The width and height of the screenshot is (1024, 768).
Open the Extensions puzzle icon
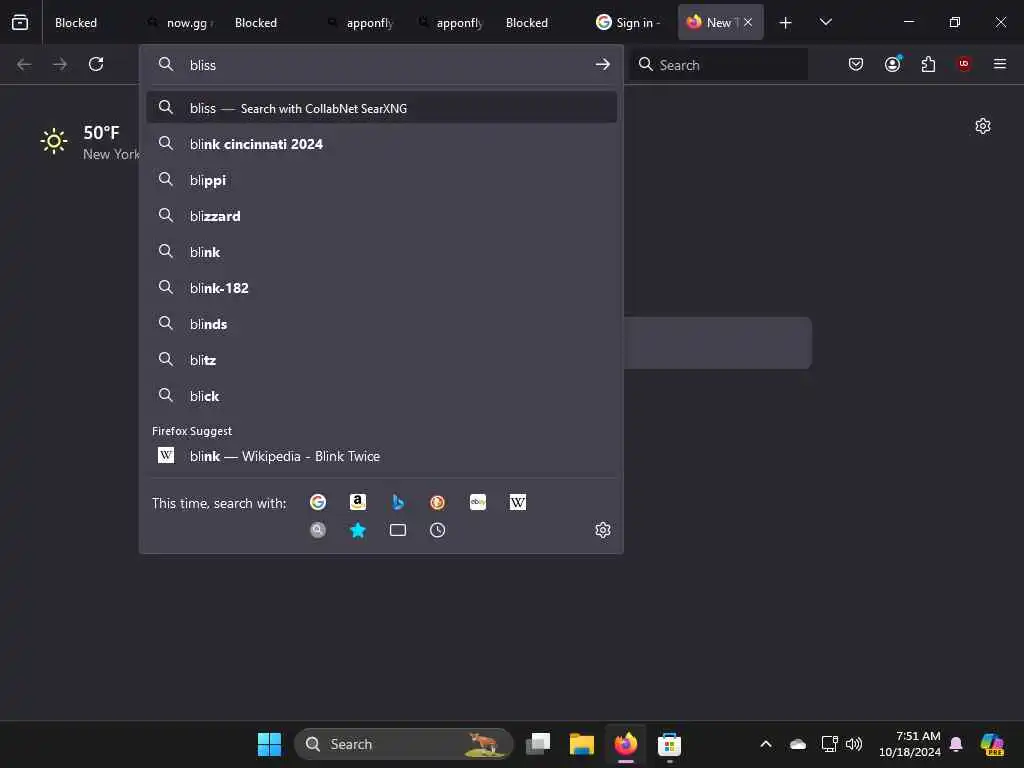(928, 64)
